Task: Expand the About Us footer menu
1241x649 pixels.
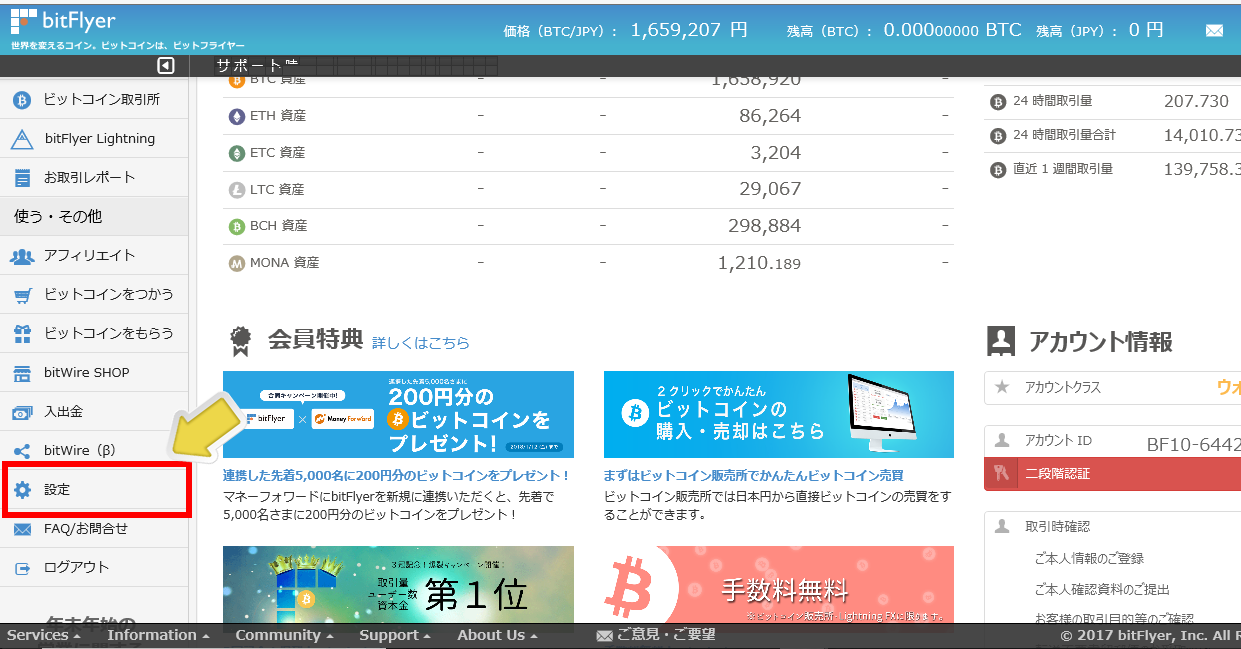Action: click(497, 635)
